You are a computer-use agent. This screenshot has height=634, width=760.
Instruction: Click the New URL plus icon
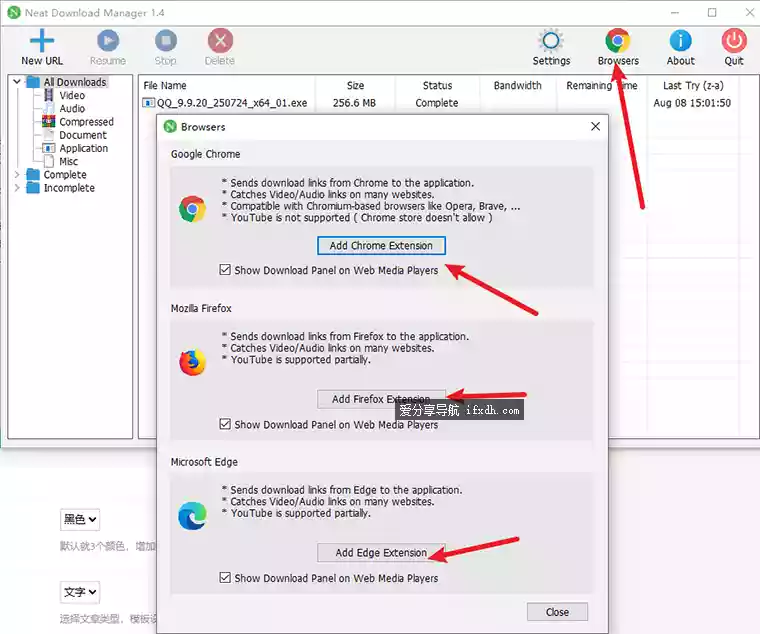point(41,41)
